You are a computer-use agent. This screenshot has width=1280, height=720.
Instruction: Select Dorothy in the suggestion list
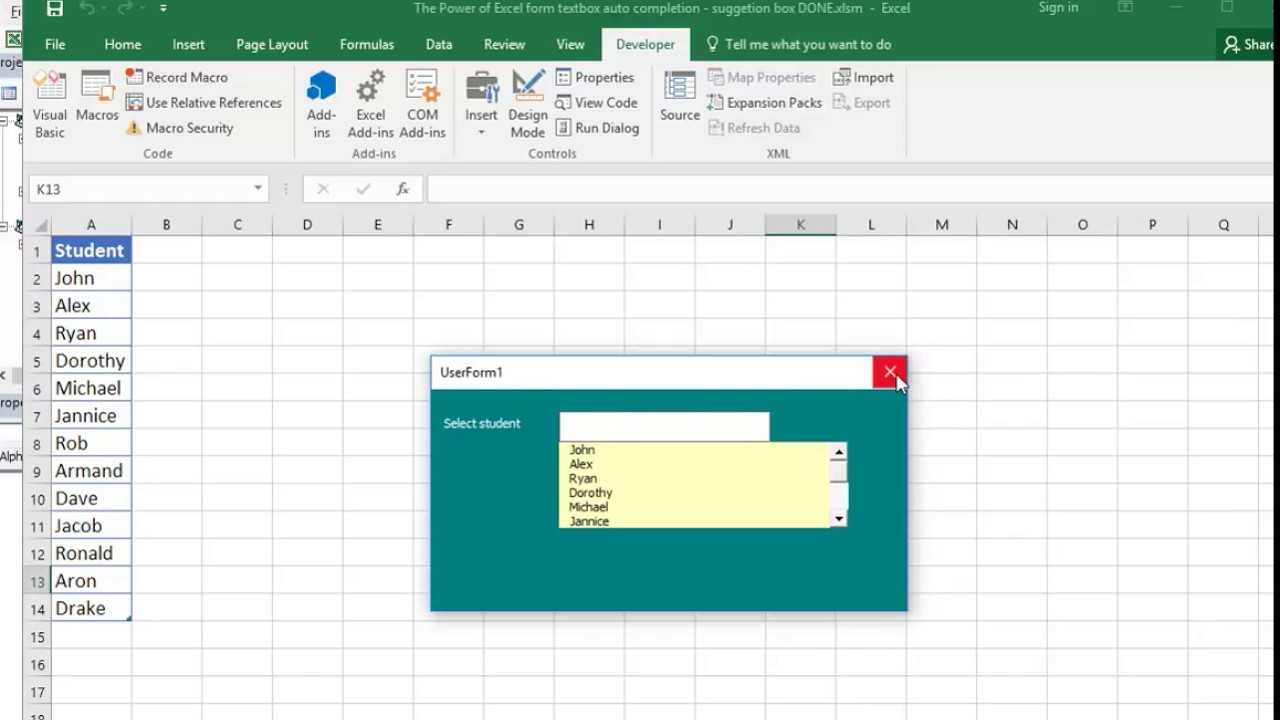click(x=591, y=493)
